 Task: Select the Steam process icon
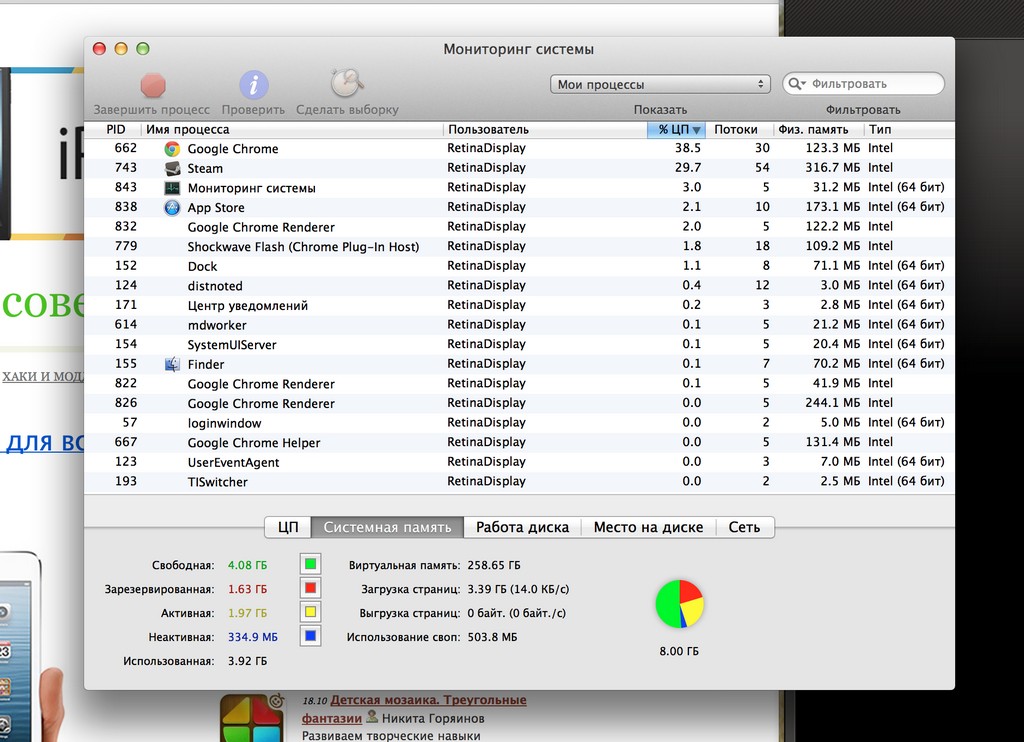click(172, 168)
